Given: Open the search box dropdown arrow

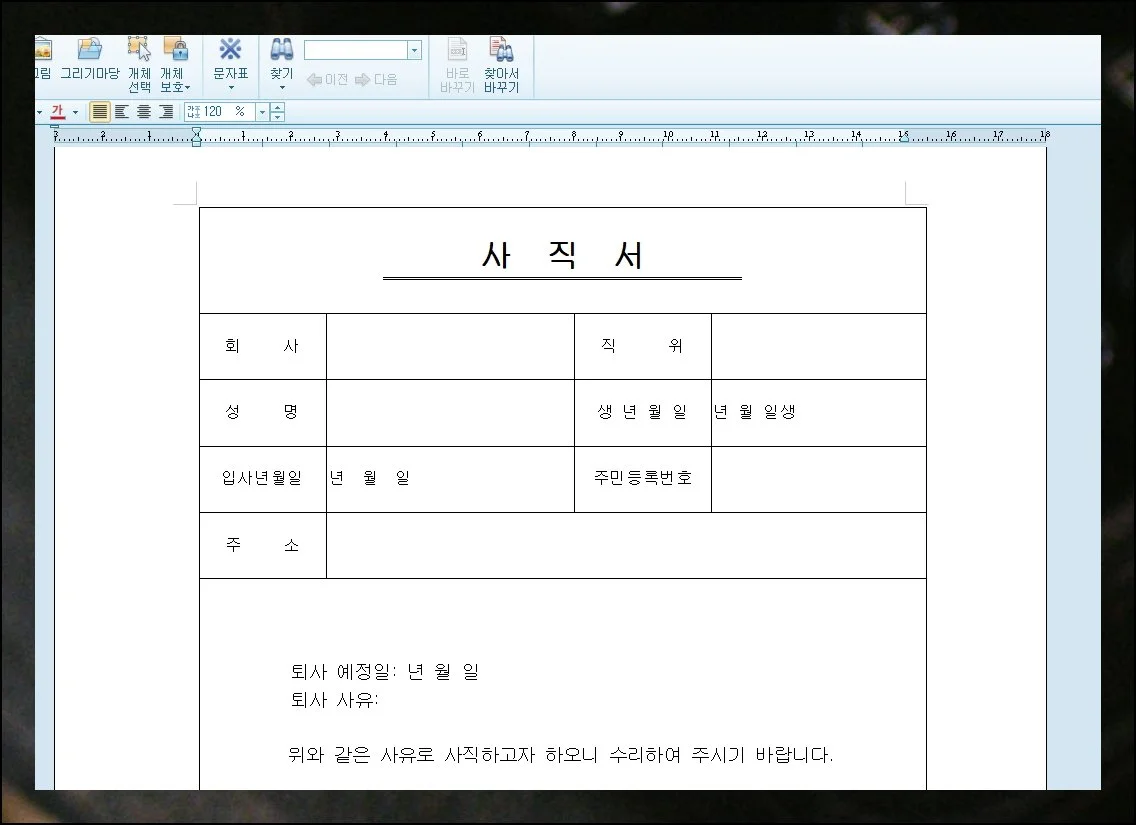Looking at the screenshot, I should click(414, 49).
